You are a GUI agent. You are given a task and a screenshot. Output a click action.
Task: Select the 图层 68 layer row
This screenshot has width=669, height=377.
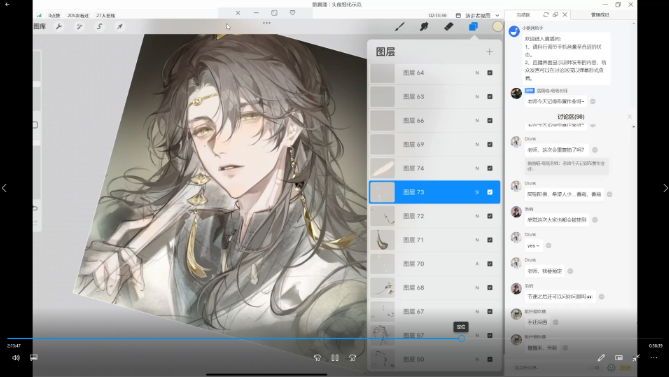(434, 288)
